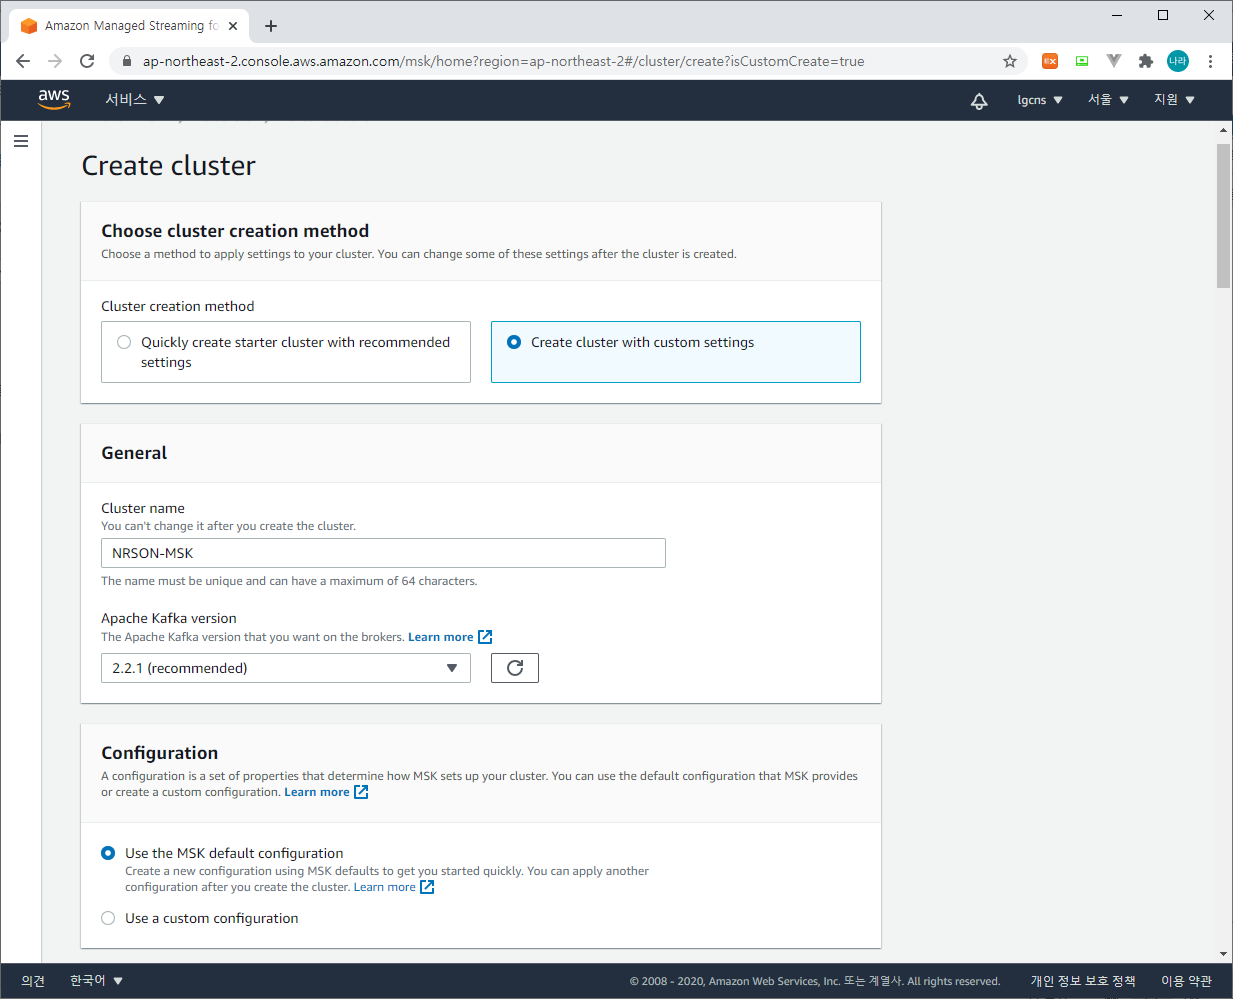Viewport: 1233px width, 999px height.
Task: Click the browser address bar
Action: [570, 61]
